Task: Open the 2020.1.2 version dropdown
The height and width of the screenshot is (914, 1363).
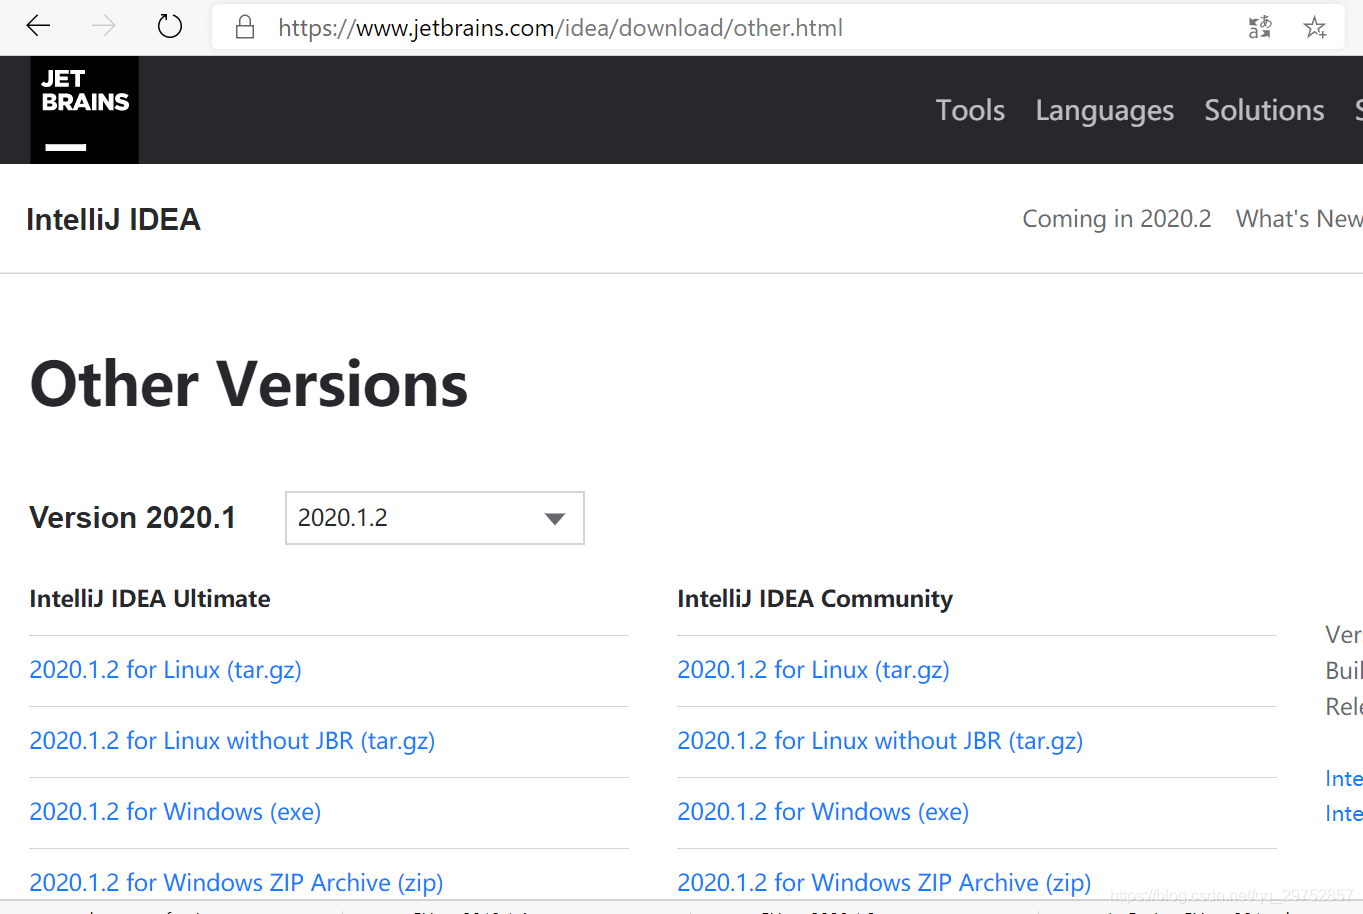Action: click(x=435, y=518)
